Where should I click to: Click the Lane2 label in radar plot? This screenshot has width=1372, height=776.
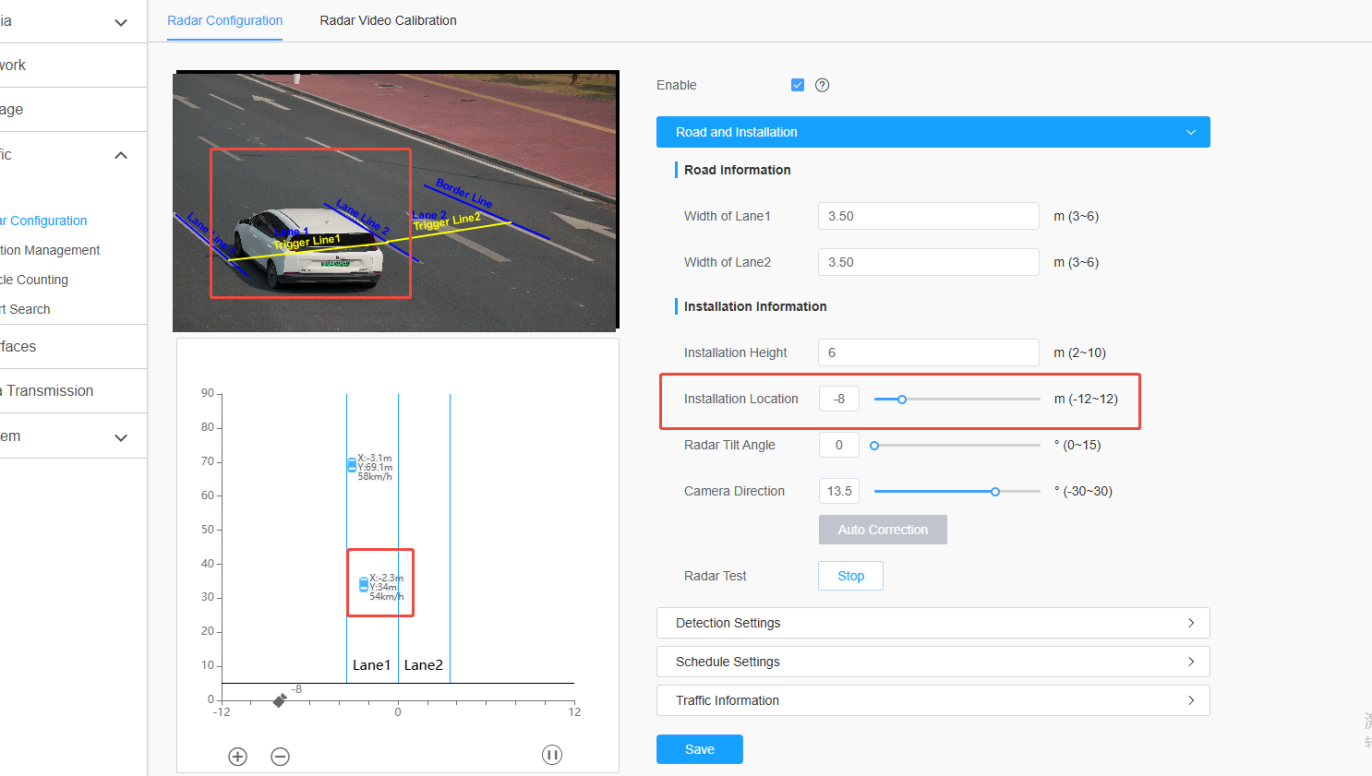[x=423, y=665]
